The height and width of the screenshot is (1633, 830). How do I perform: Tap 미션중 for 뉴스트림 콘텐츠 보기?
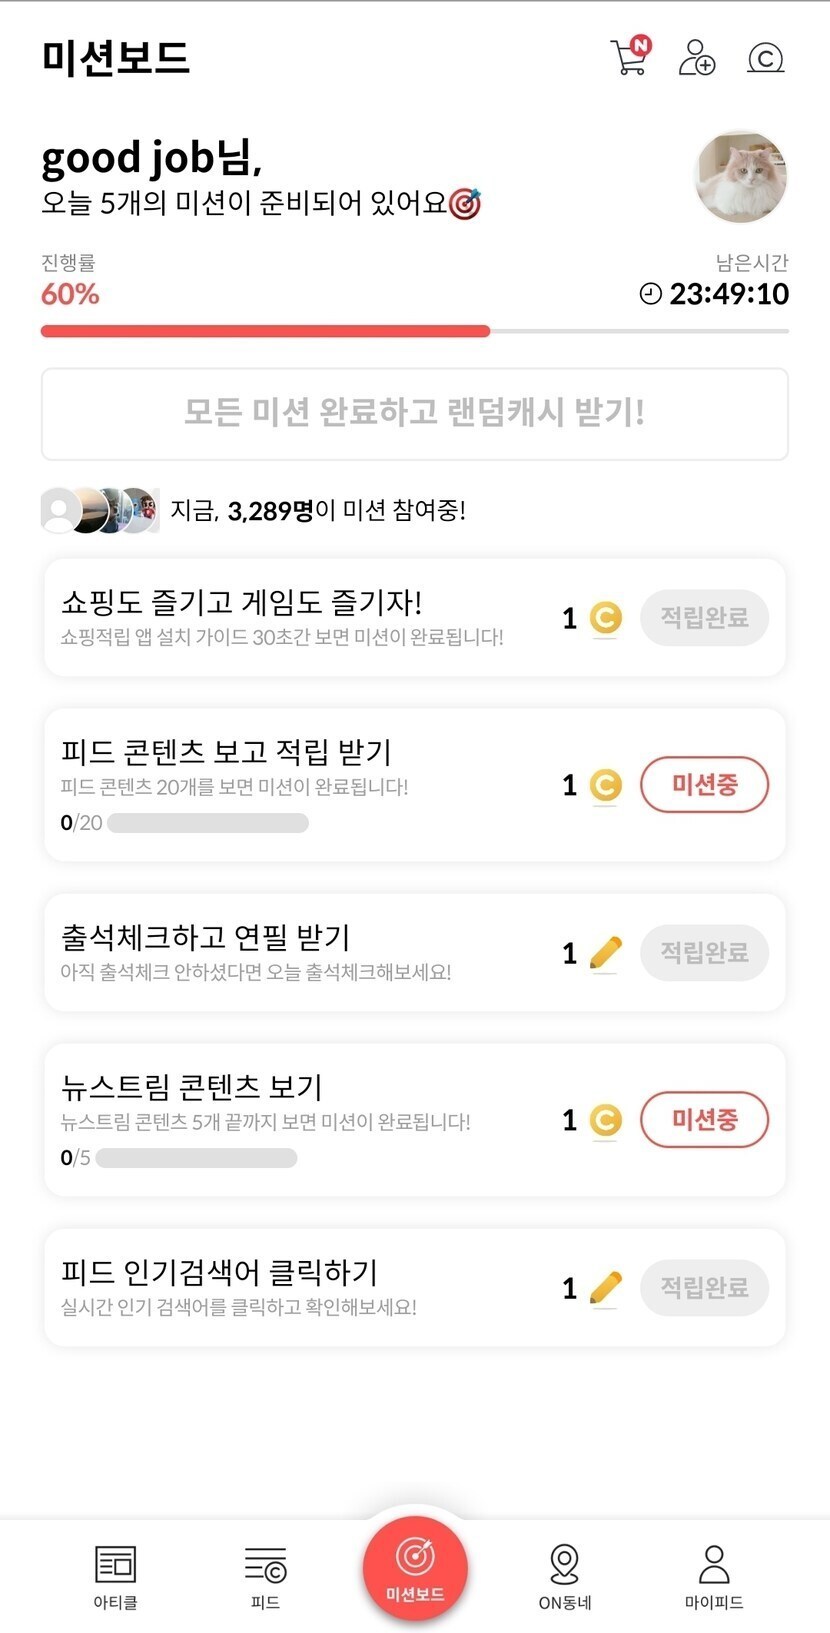coord(704,1120)
